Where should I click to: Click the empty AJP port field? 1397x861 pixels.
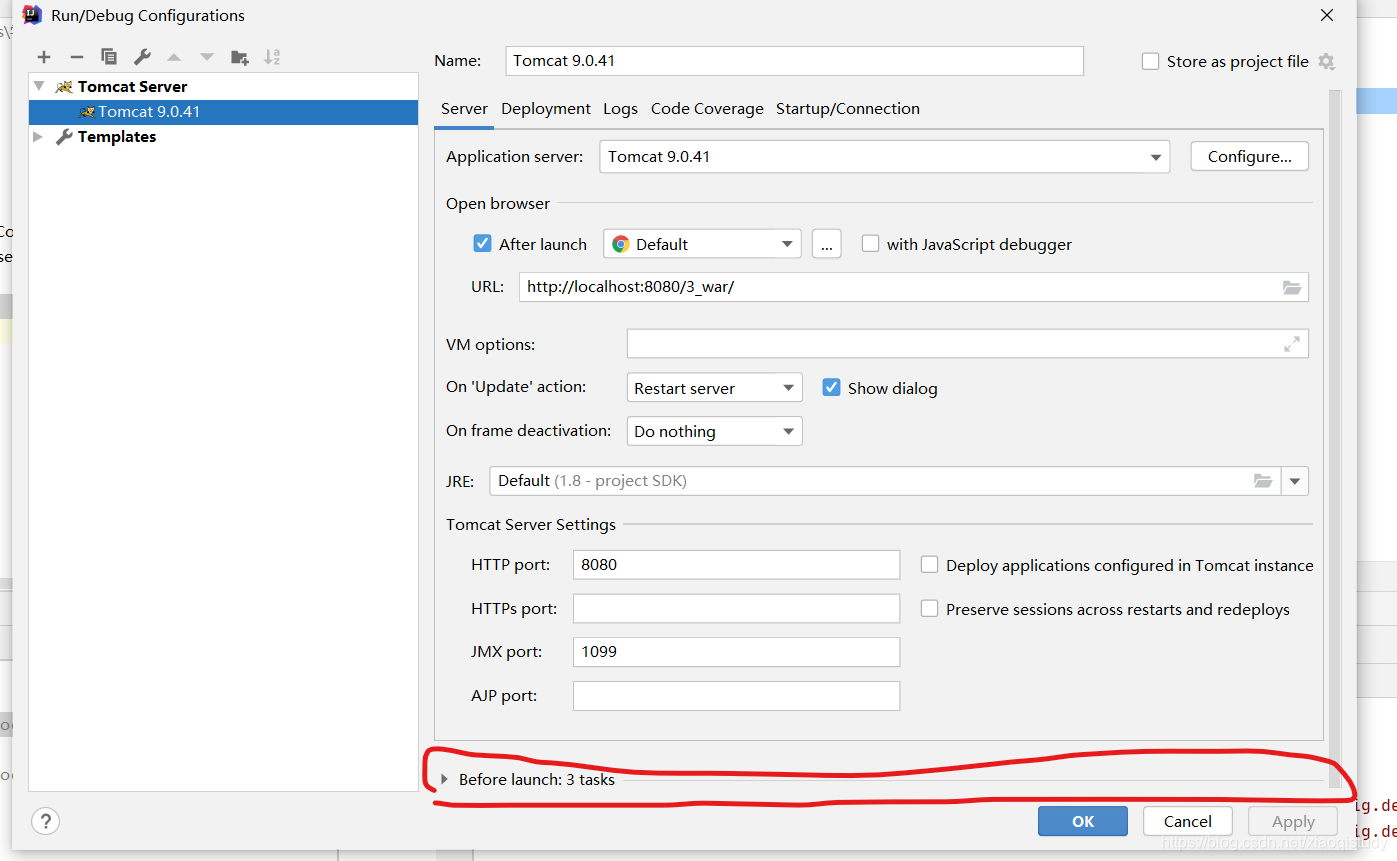coord(736,696)
